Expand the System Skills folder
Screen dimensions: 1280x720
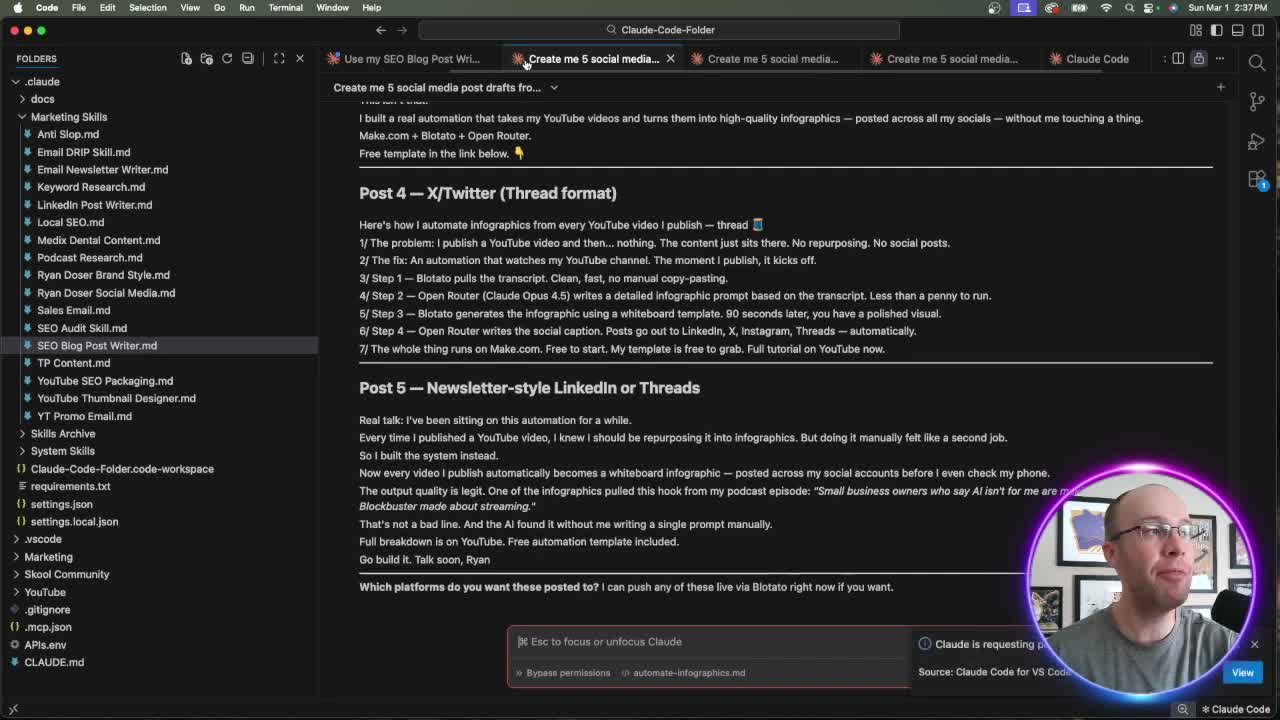point(62,451)
